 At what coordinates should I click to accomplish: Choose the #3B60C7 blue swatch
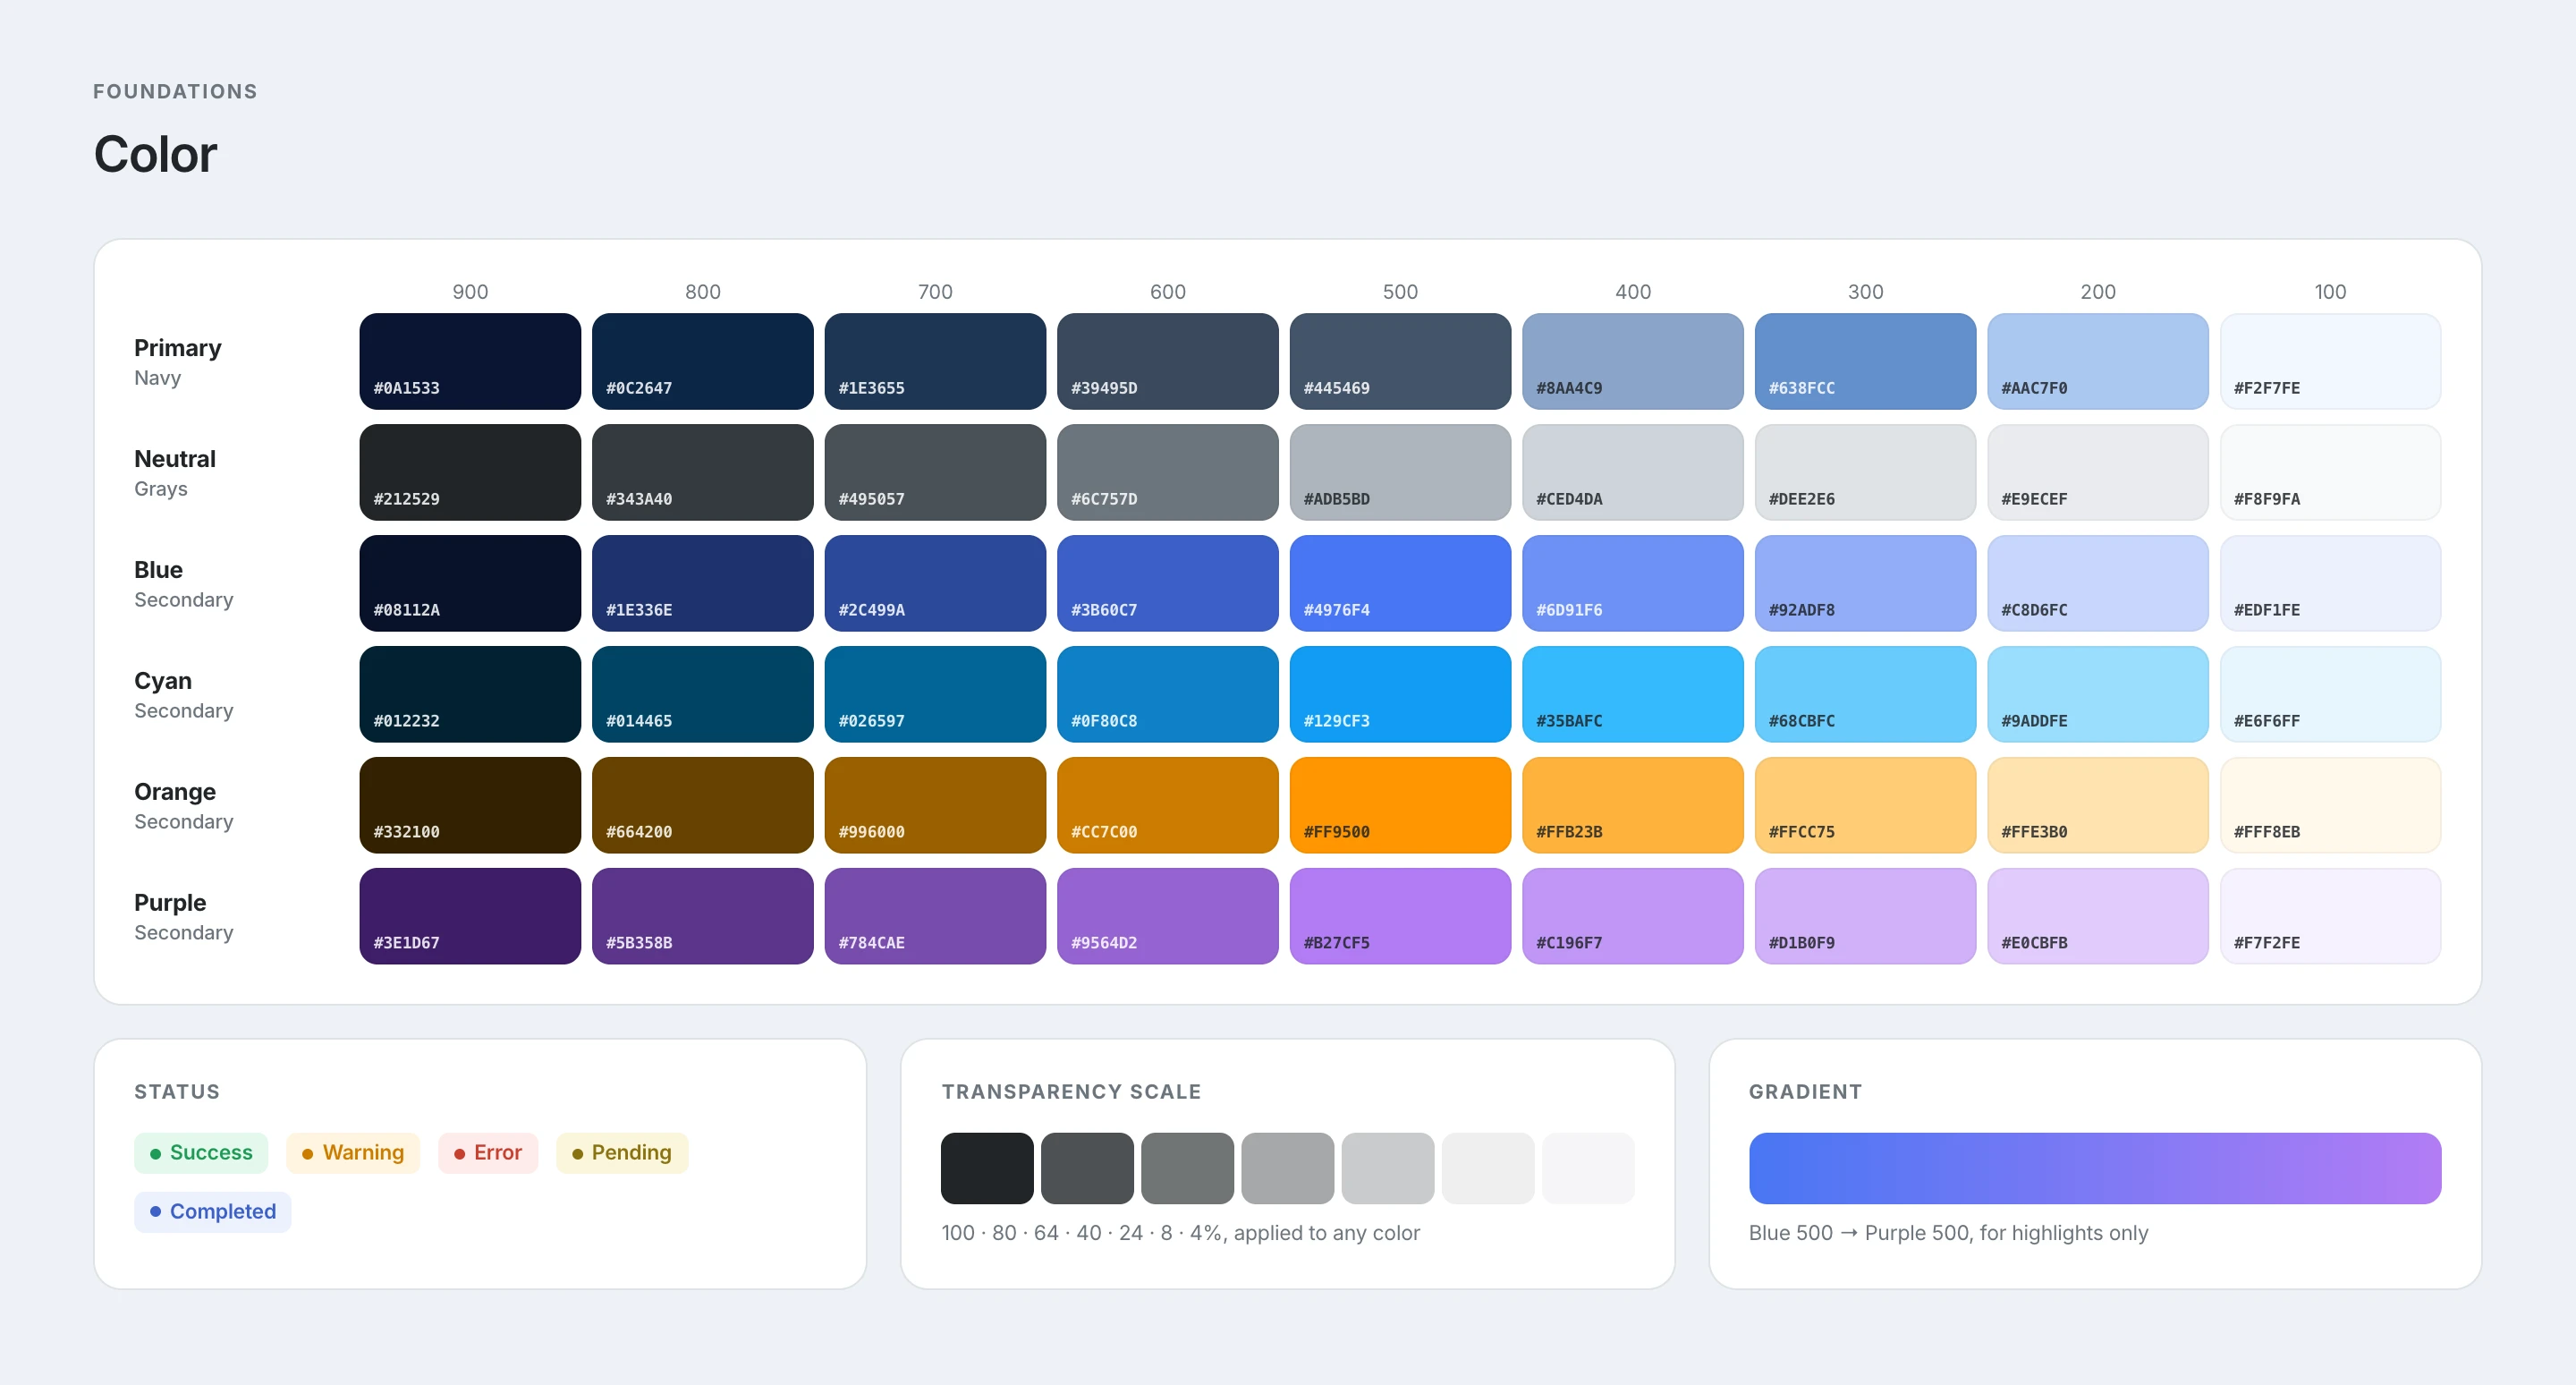[x=1167, y=583]
